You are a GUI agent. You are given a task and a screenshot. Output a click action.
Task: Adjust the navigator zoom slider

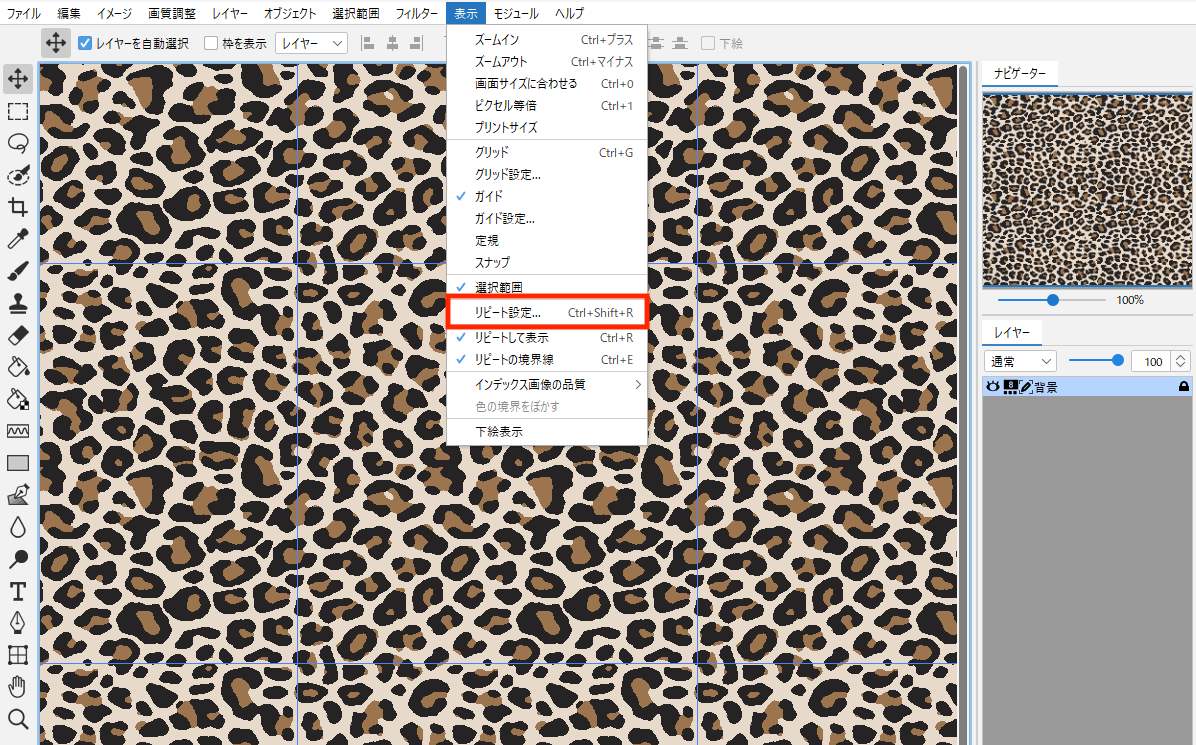[1052, 300]
